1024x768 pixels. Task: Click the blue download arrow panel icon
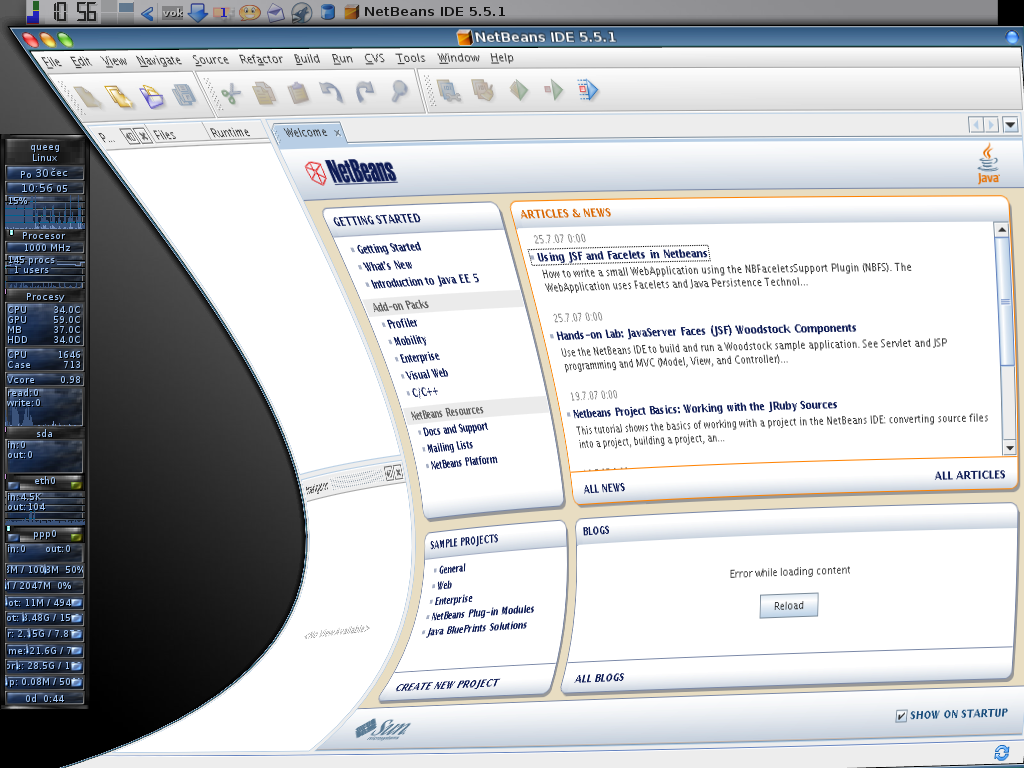(x=198, y=12)
